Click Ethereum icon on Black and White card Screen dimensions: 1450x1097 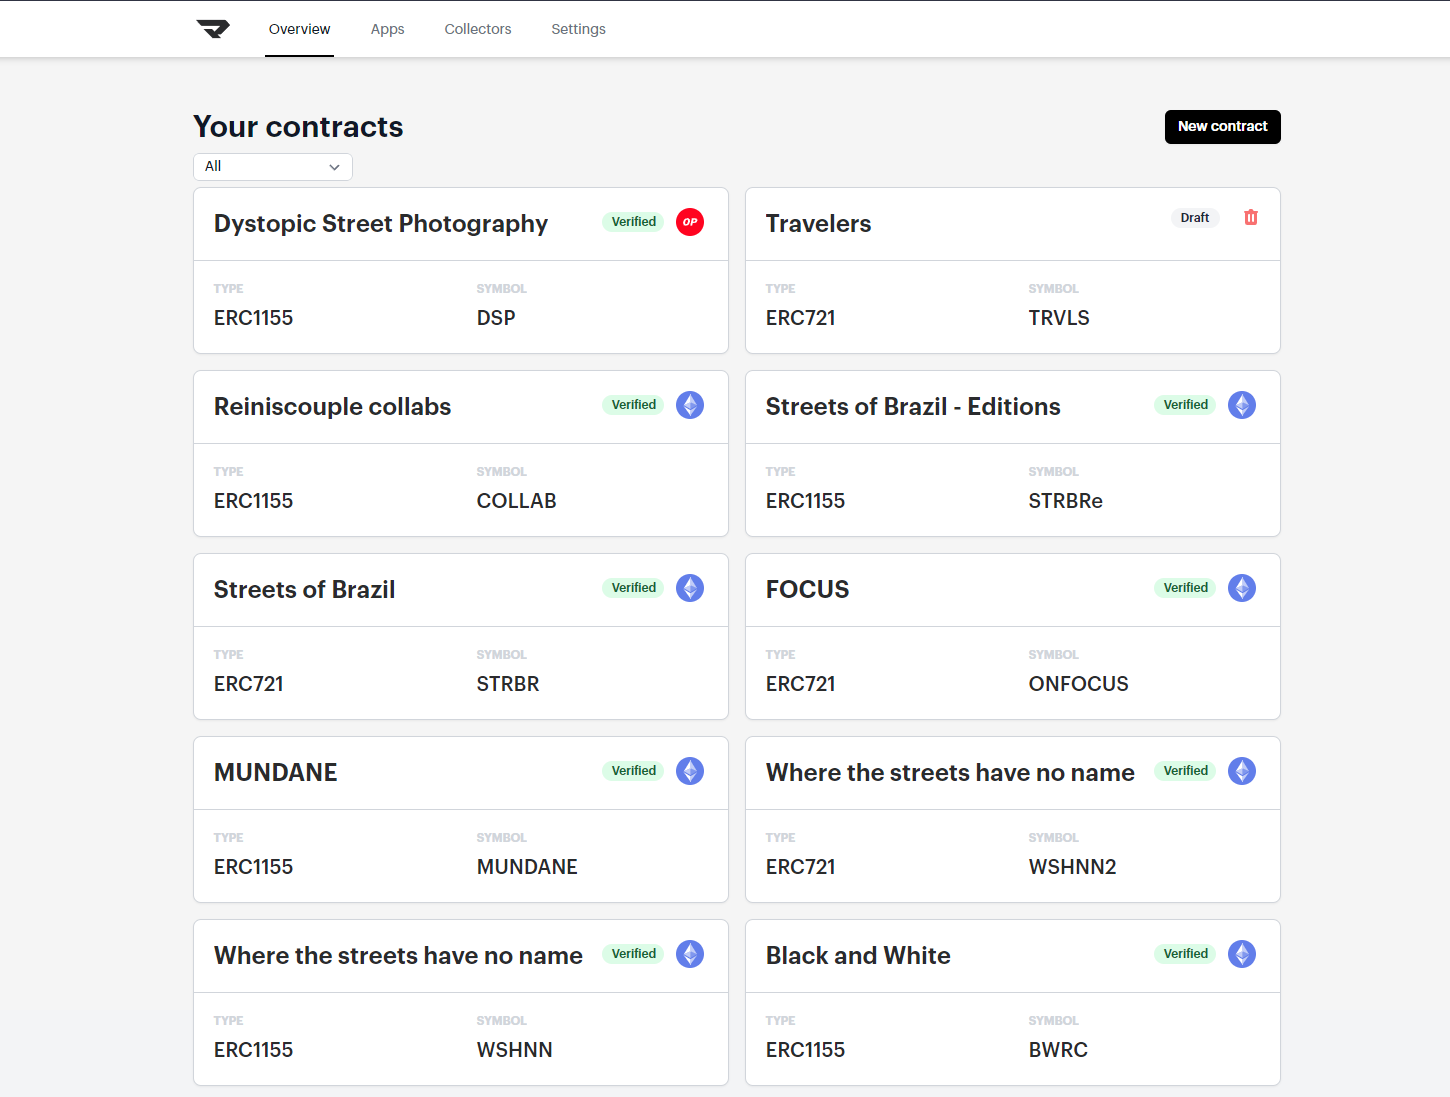[1242, 954]
